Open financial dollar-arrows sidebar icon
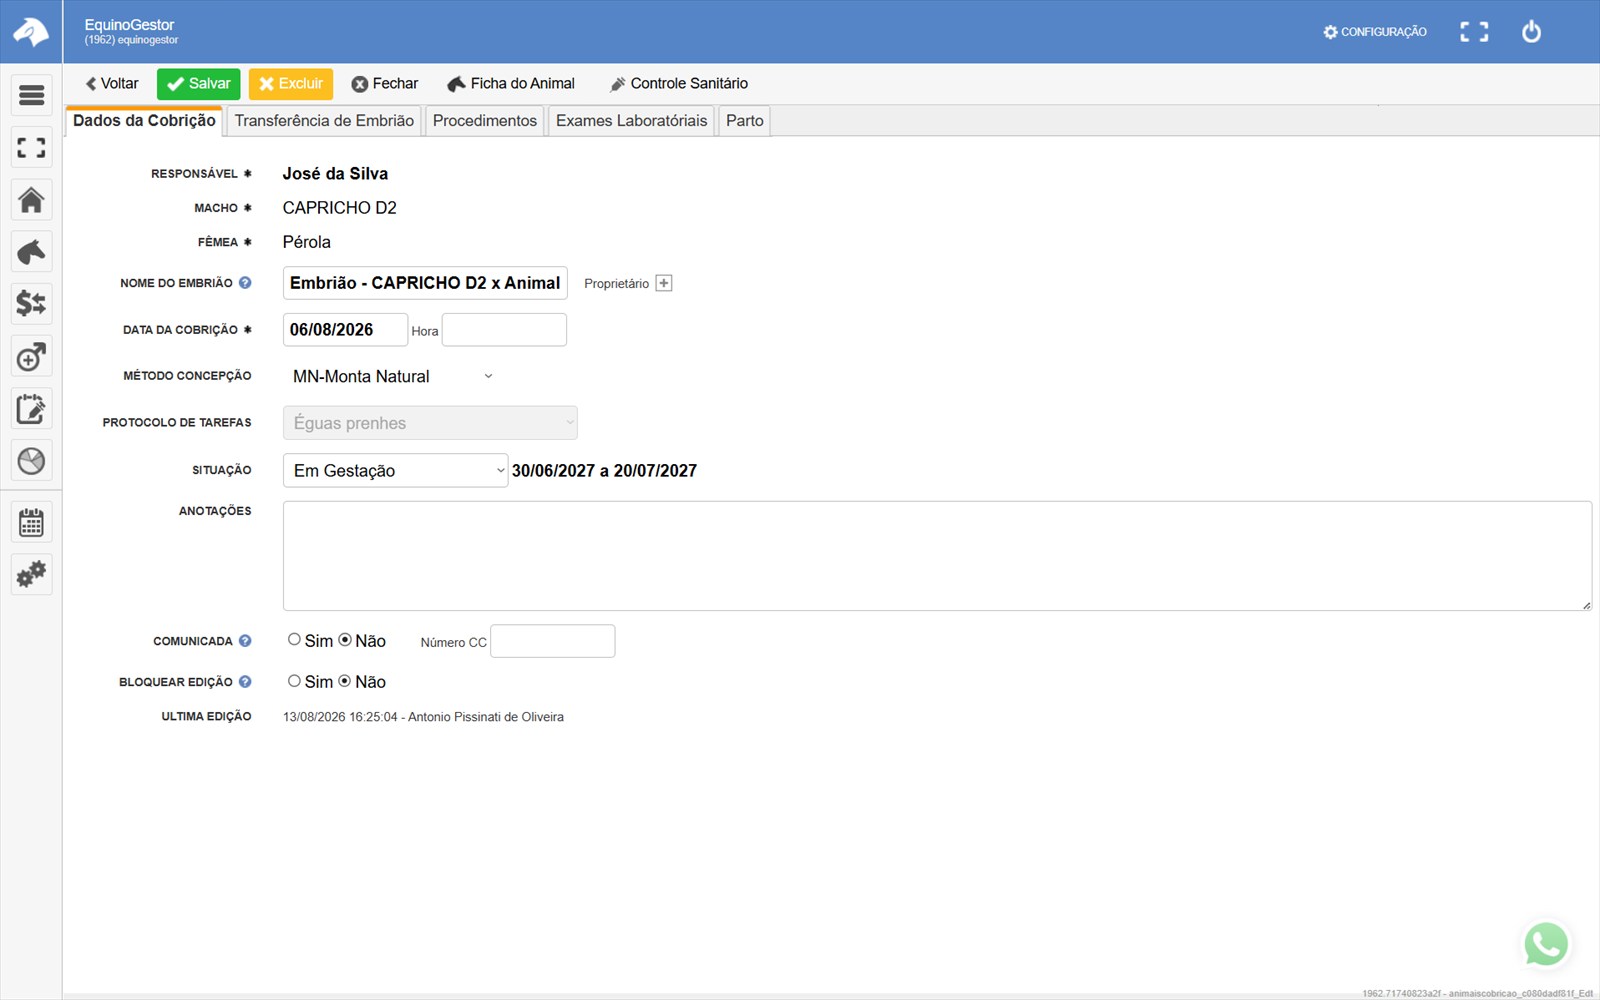1600x1000 pixels. click(x=31, y=304)
